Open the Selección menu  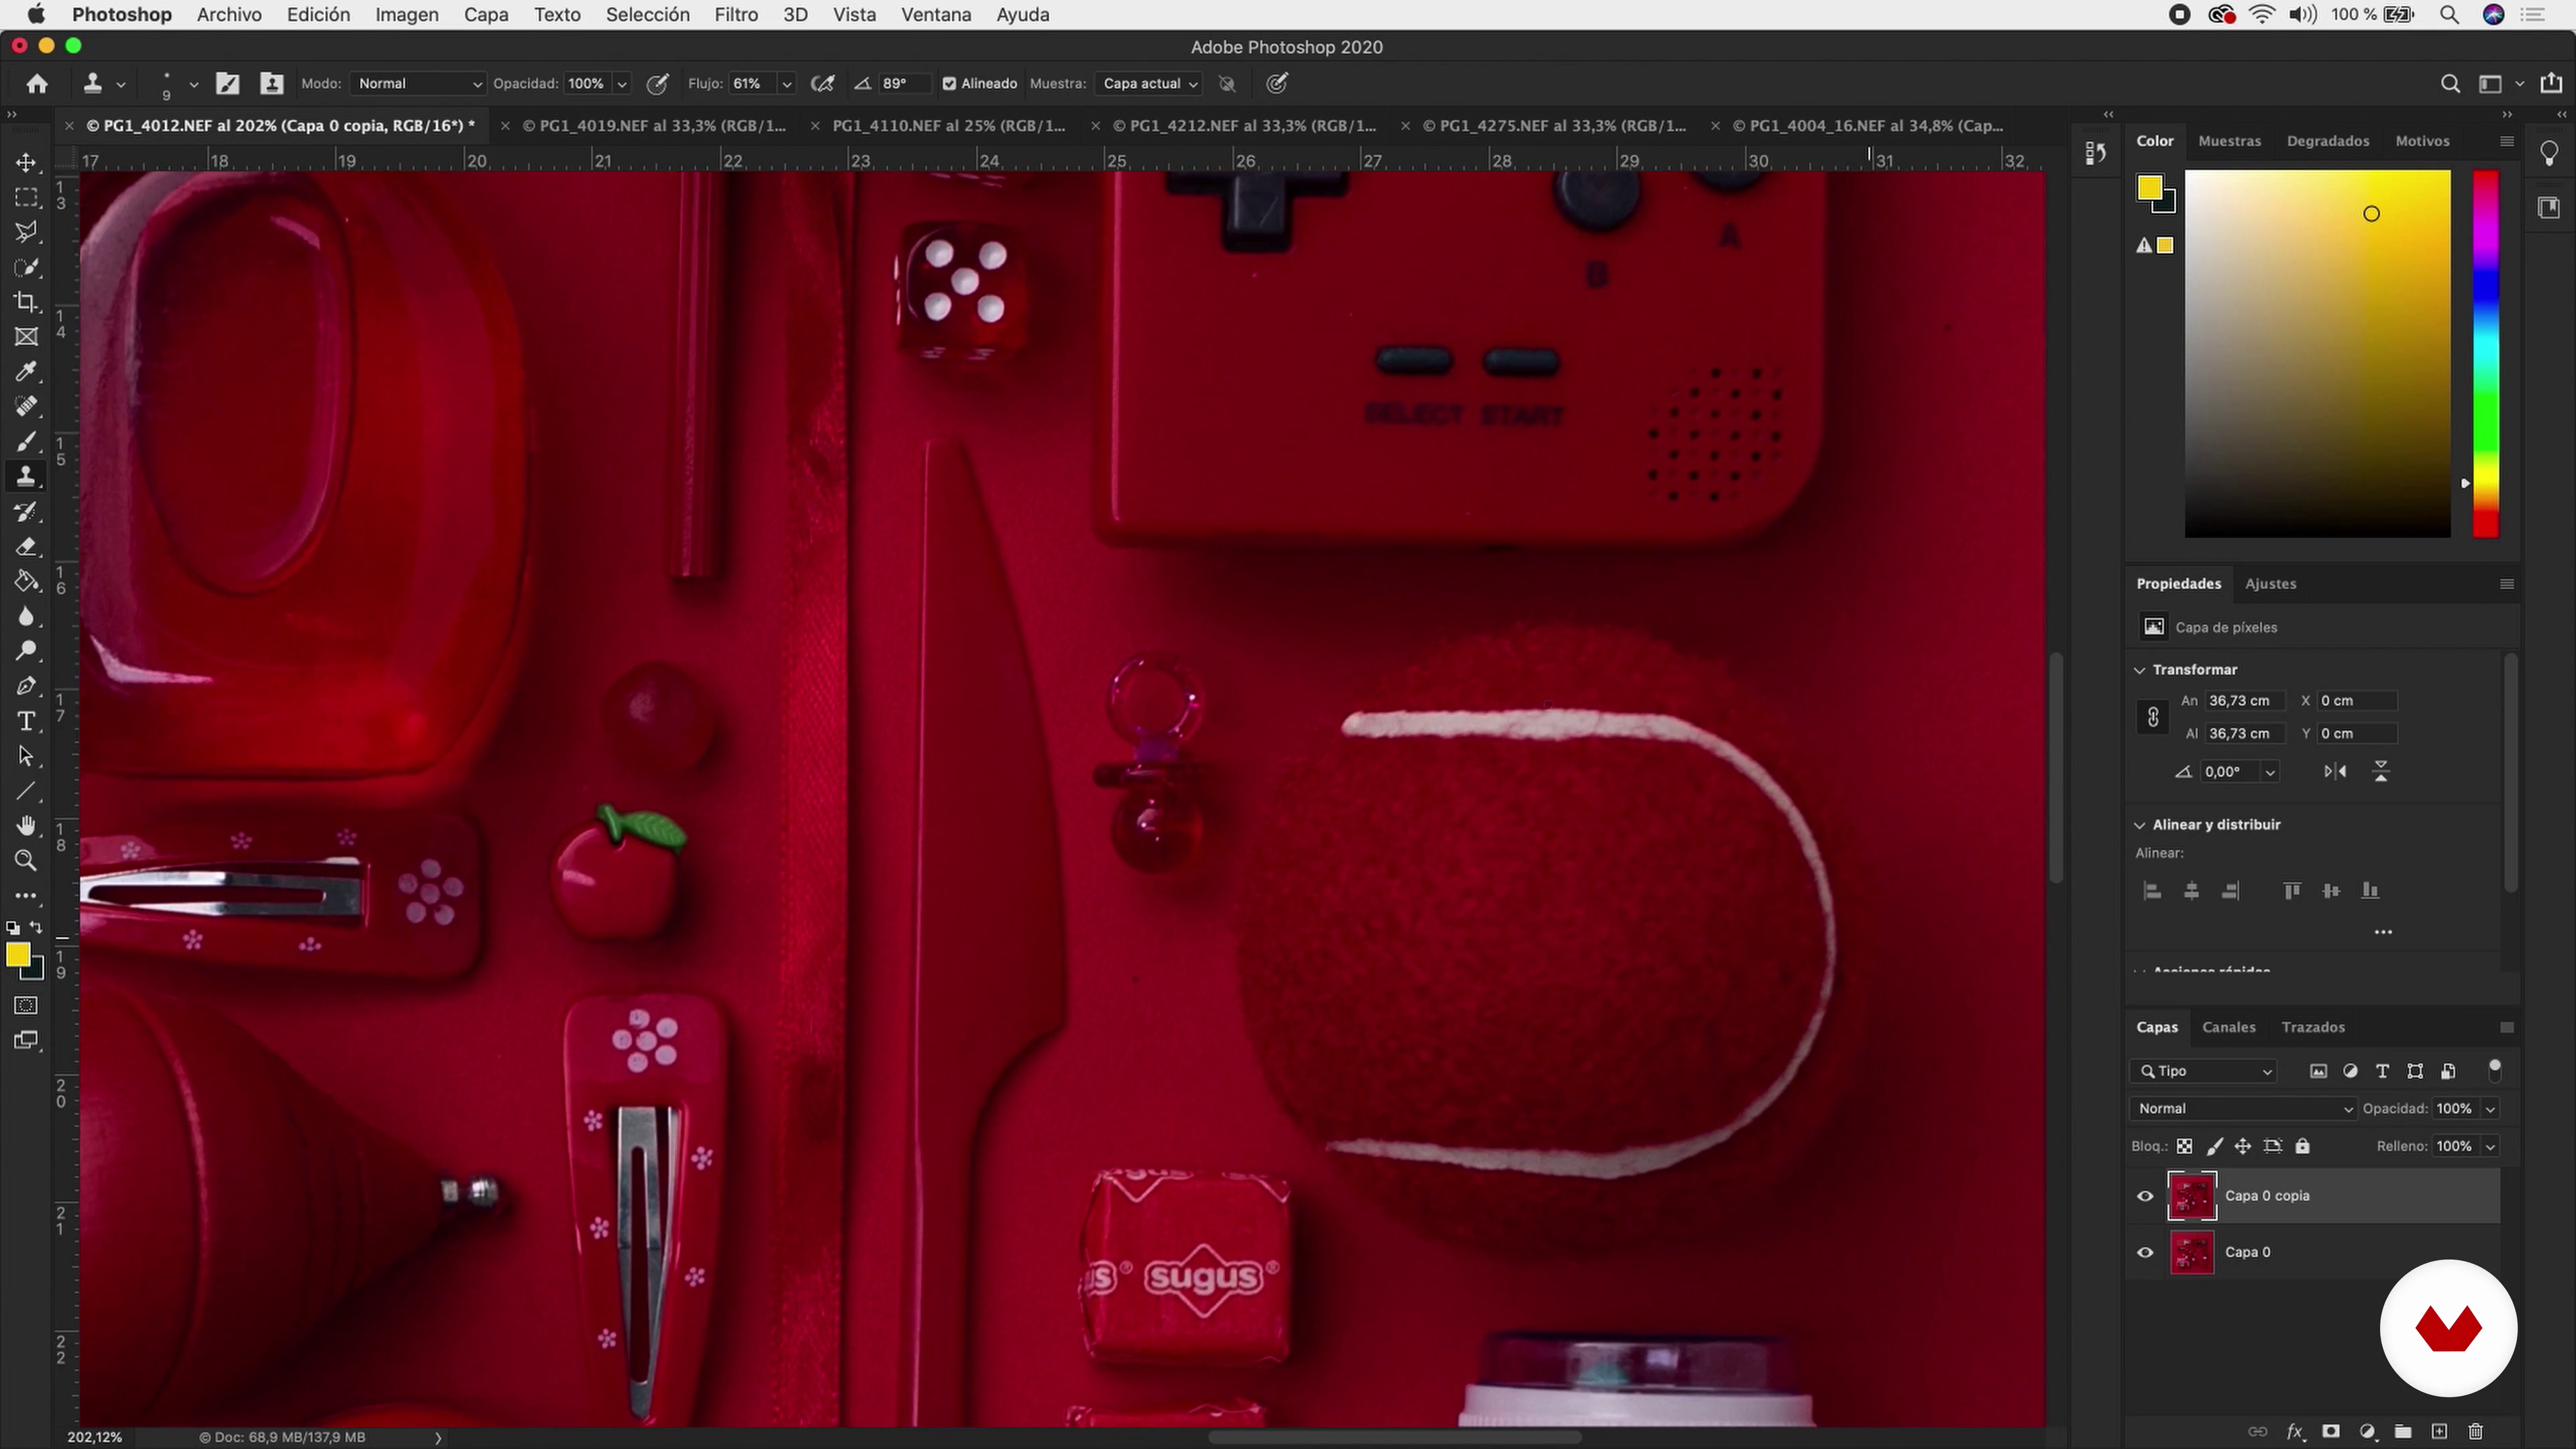pyautogui.click(x=647, y=15)
